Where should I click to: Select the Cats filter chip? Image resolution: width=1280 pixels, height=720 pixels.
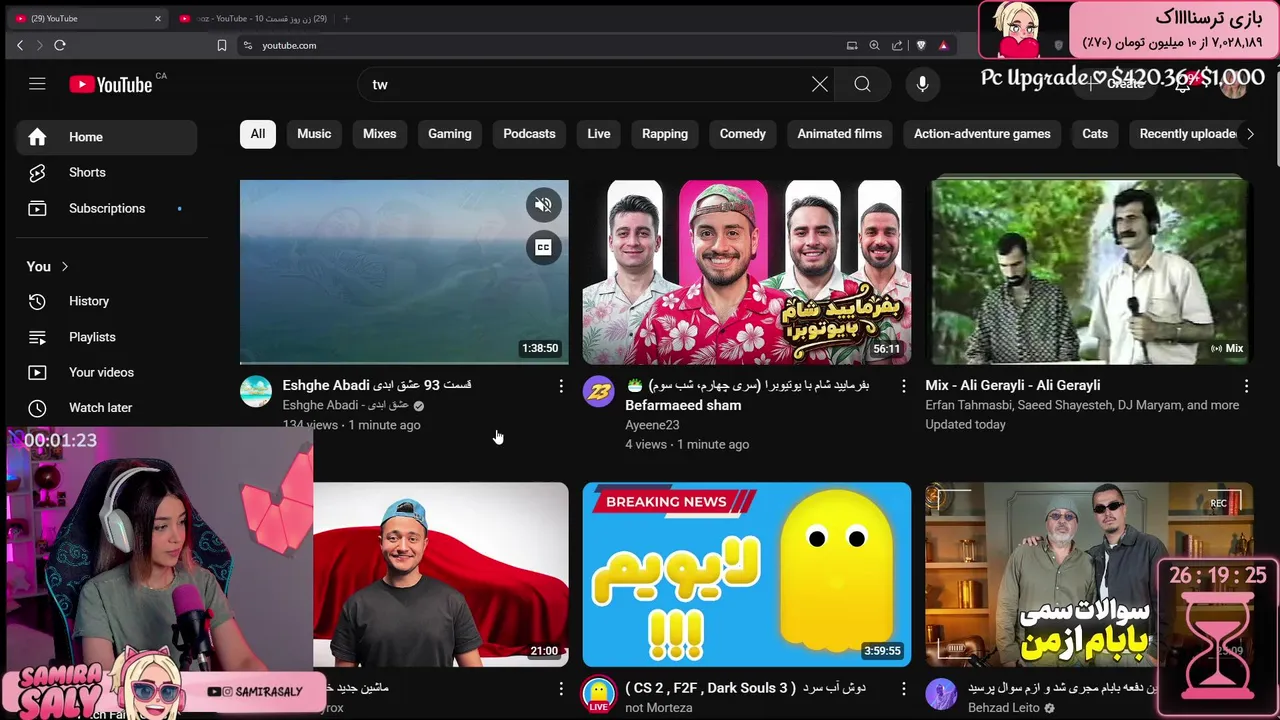pos(1095,134)
